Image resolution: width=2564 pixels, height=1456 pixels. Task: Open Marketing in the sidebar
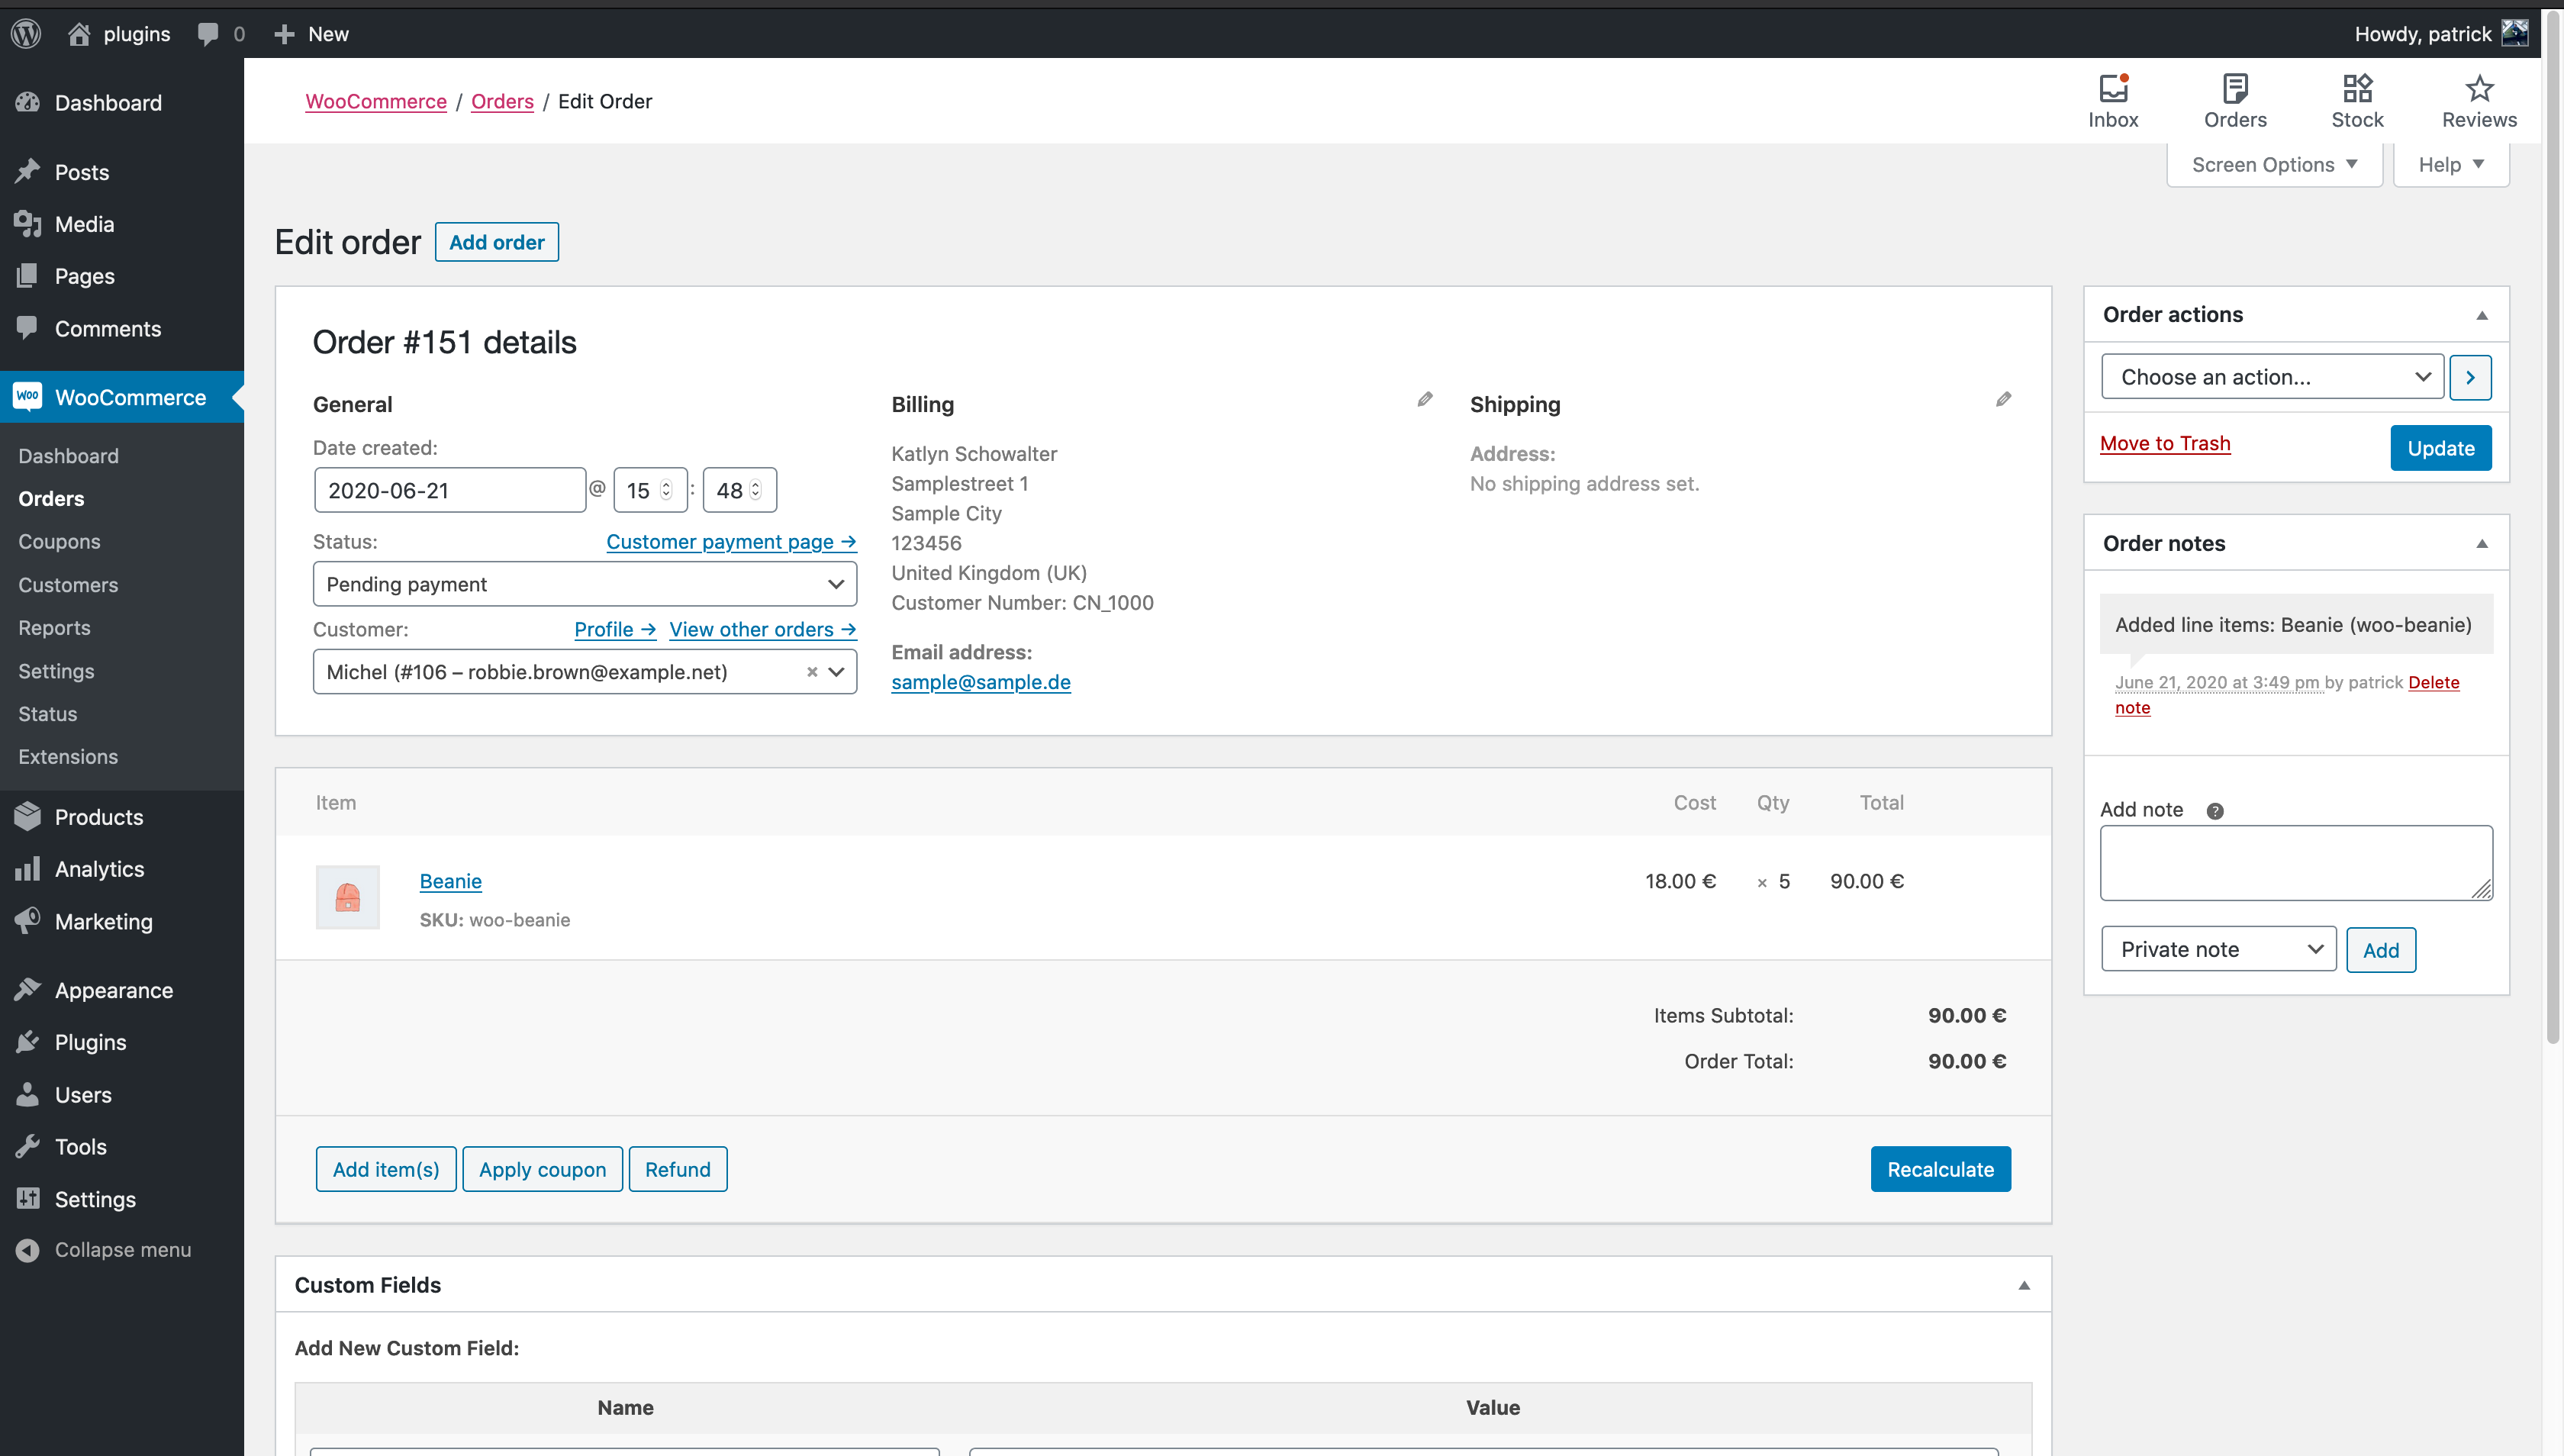(103, 921)
